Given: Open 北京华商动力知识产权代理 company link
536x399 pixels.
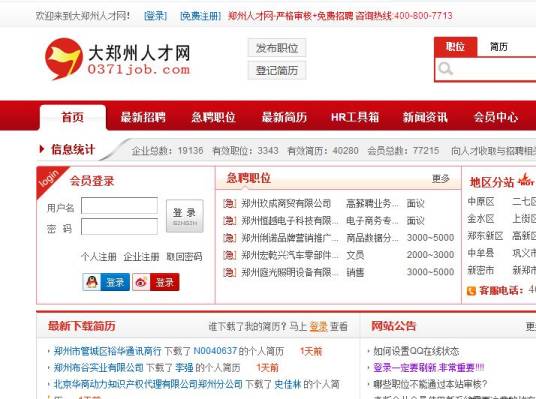Looking at the screenshot, I should click(148, 384).
